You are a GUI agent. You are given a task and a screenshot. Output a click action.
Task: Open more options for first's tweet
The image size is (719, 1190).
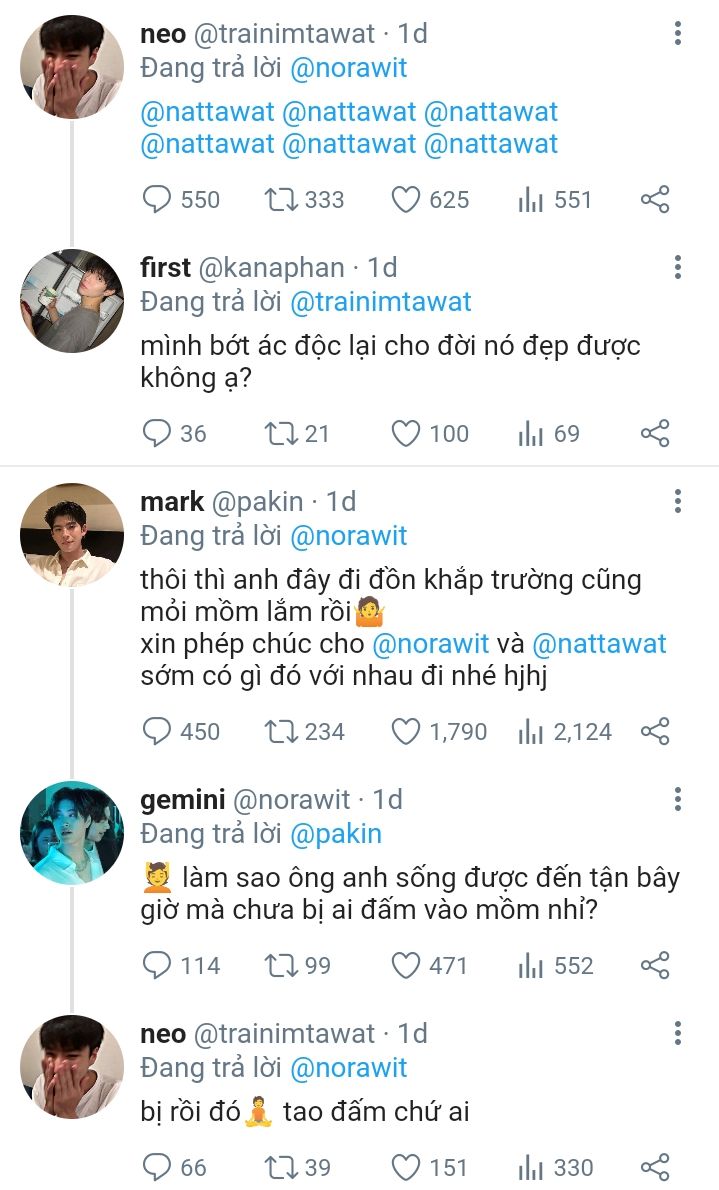[x=678, y=268]
